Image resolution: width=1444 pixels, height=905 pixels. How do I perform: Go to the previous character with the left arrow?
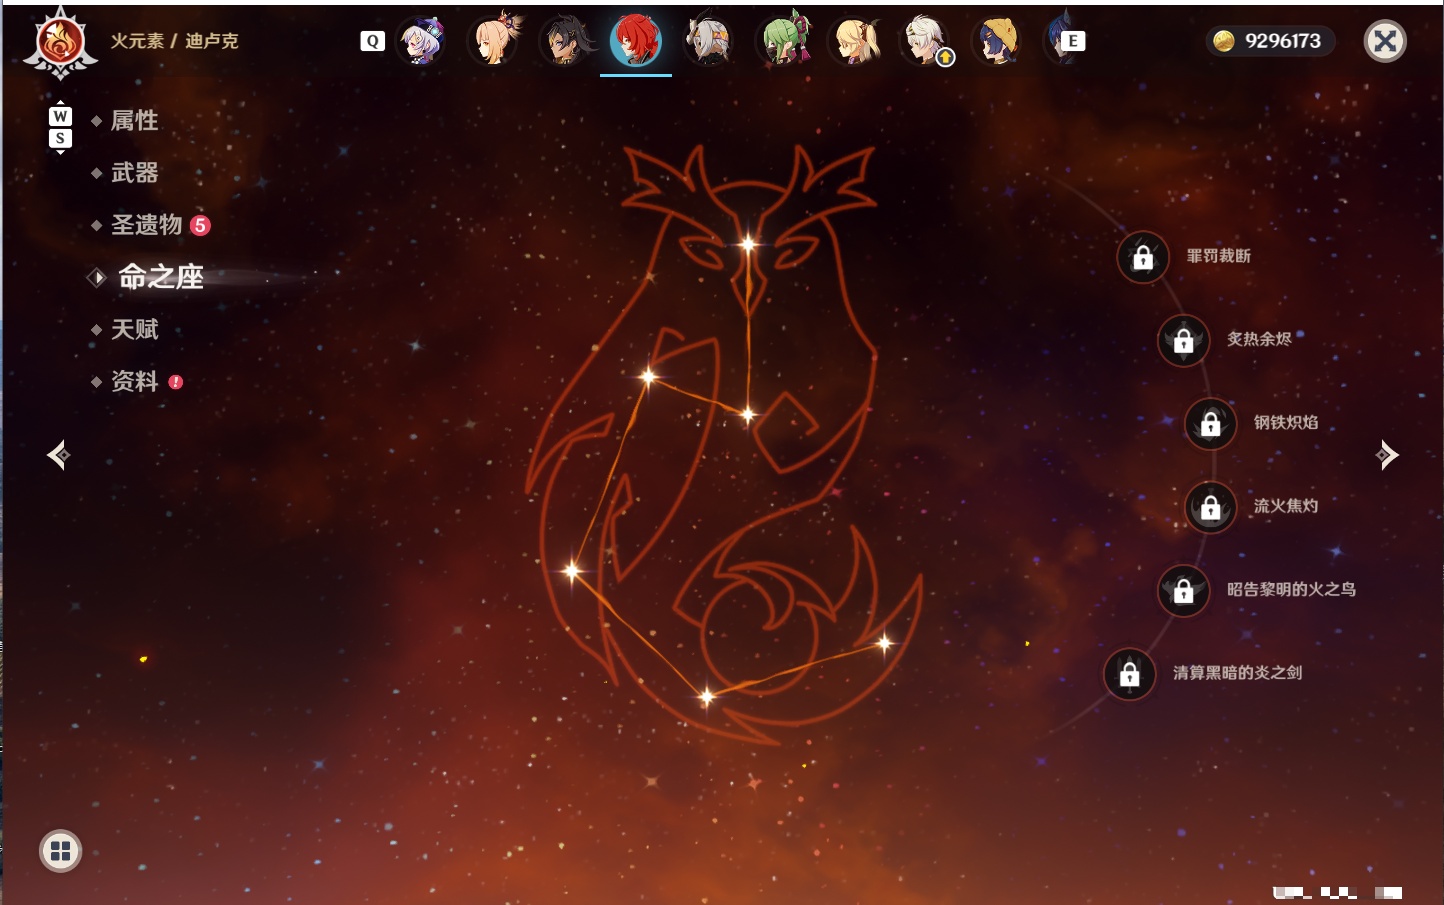coord(58,455)
